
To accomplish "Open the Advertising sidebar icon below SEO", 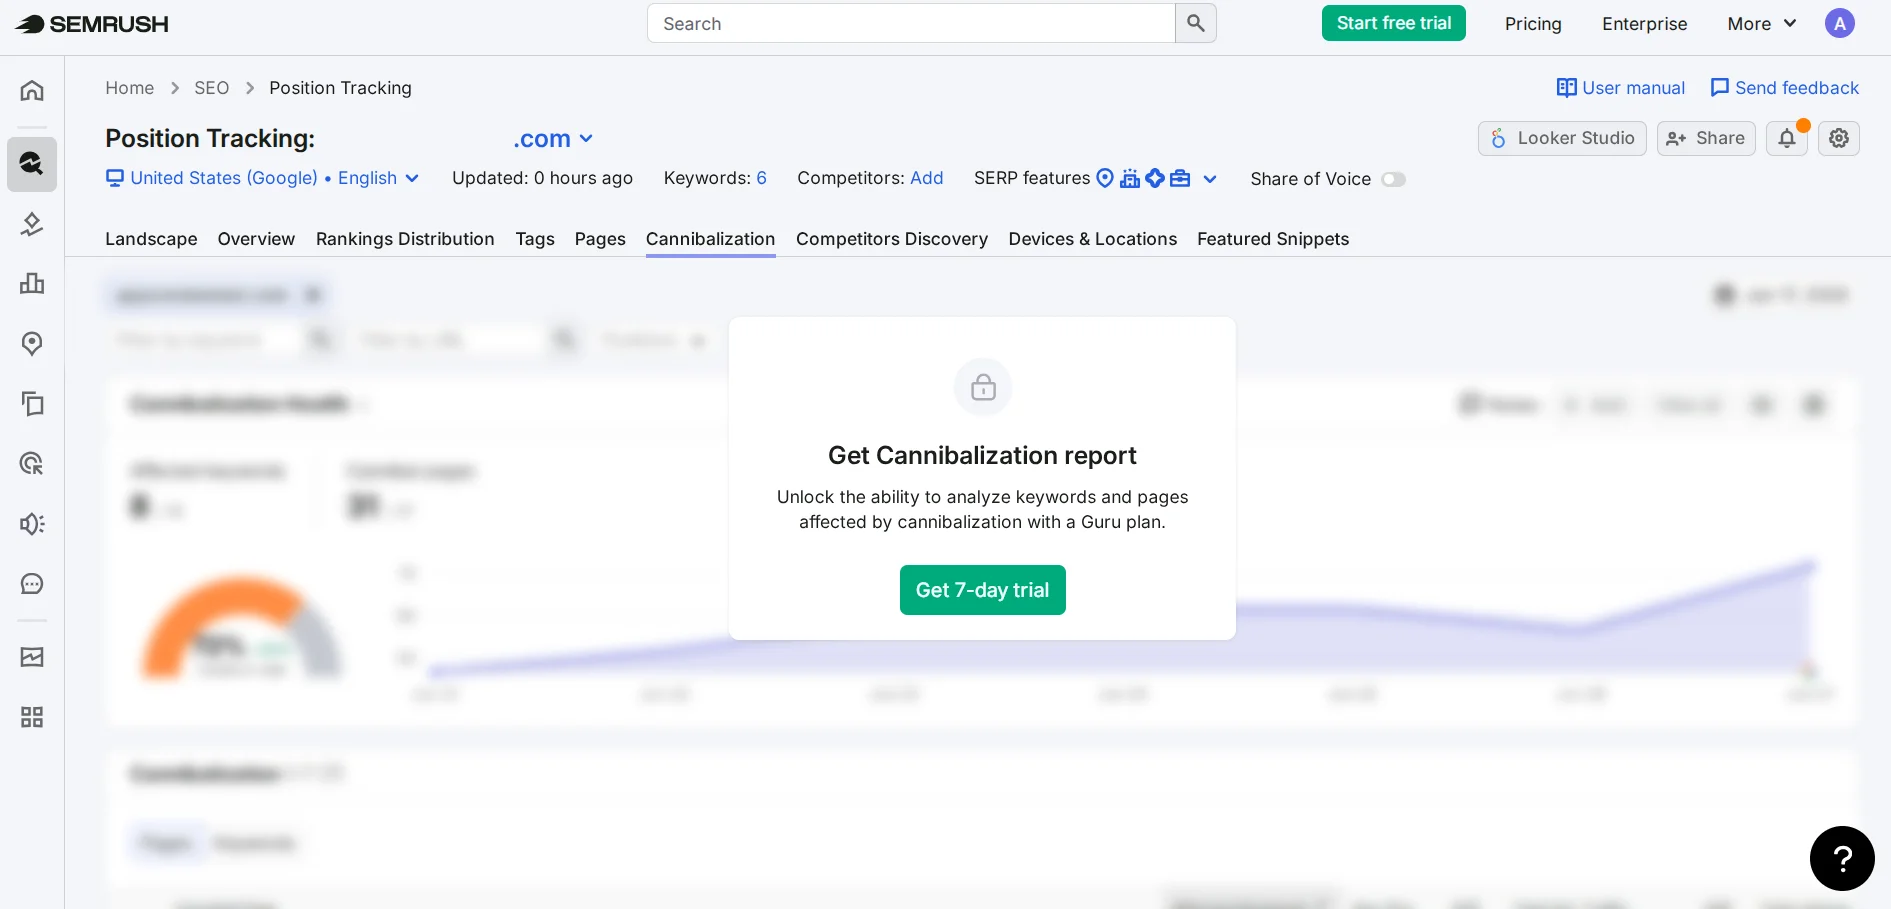I will point(32,224).
